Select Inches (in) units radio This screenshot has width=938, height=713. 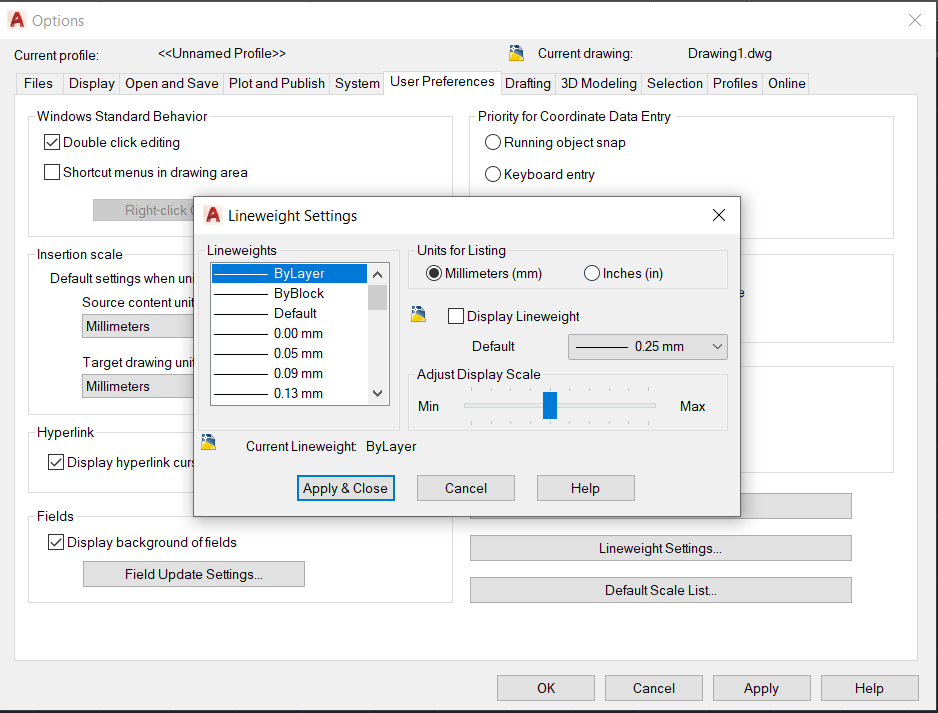(592, 273)
